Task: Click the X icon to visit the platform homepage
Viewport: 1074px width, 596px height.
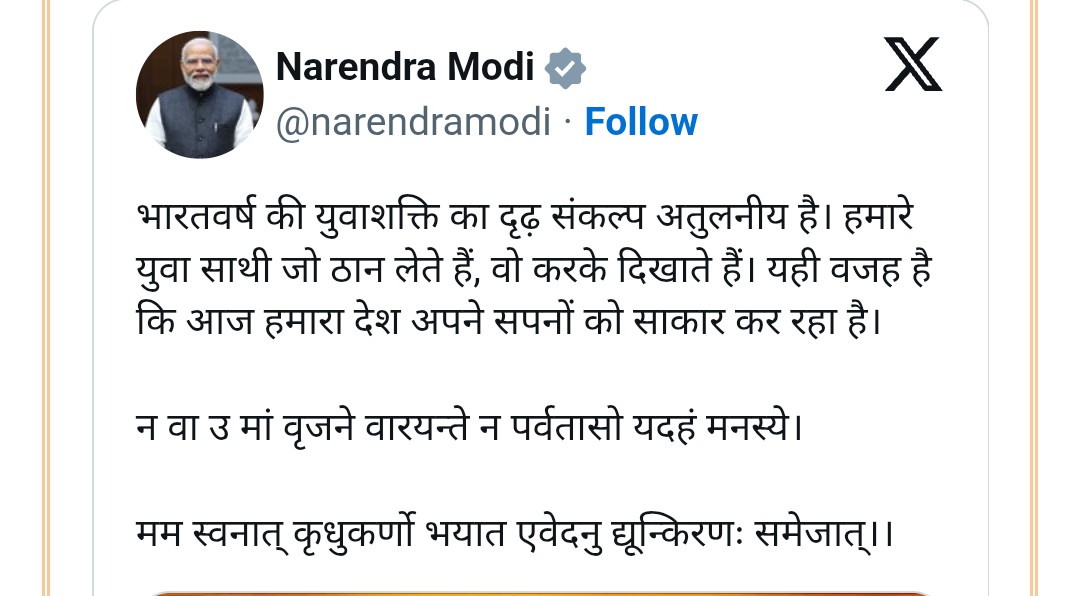Action: [x=911, y=64]
